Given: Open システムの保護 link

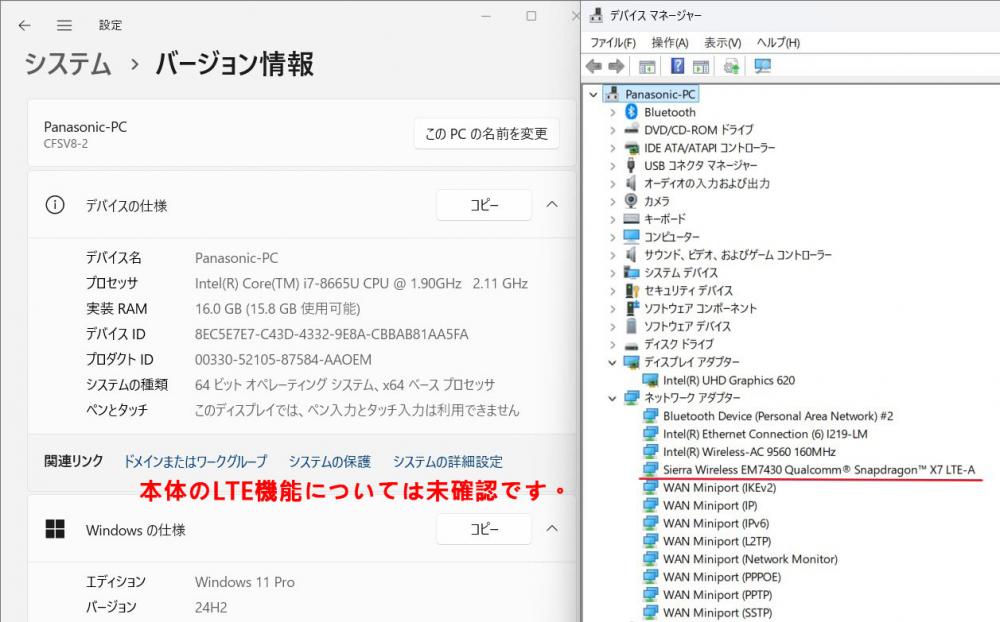Looking at the screenshot, I should (330, 461).
